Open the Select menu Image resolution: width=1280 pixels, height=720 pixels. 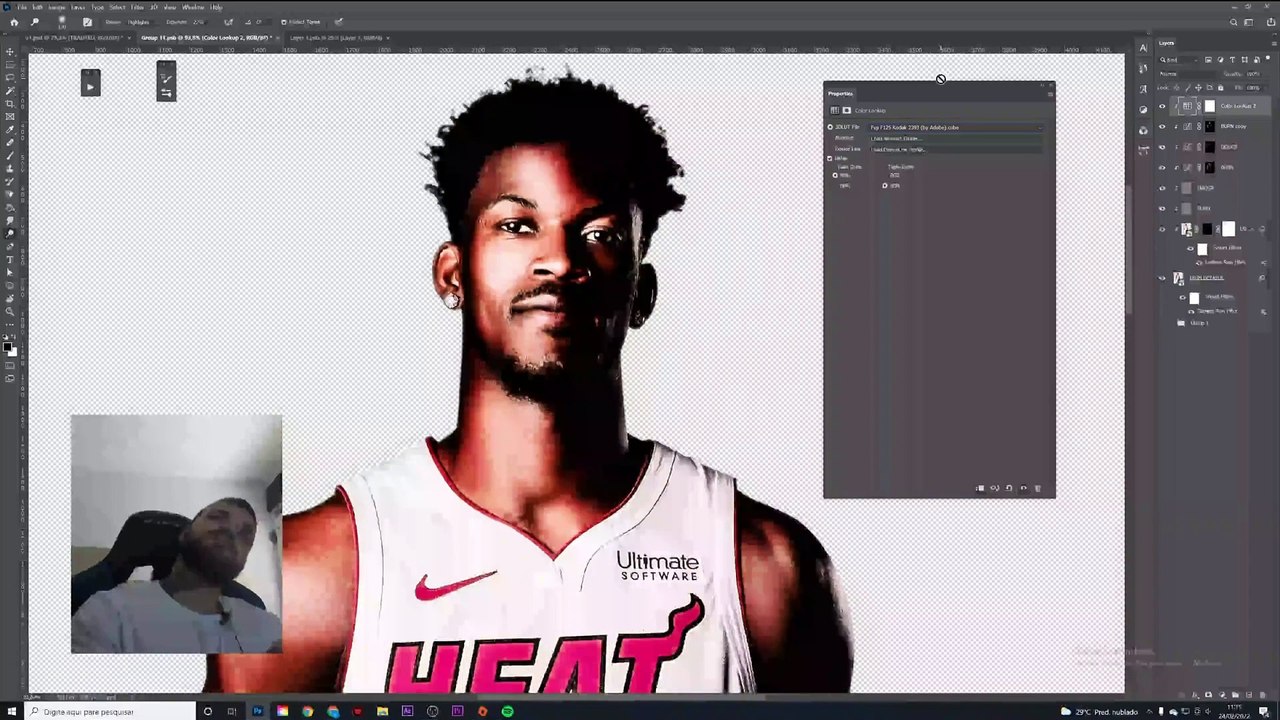coord(117,7)
